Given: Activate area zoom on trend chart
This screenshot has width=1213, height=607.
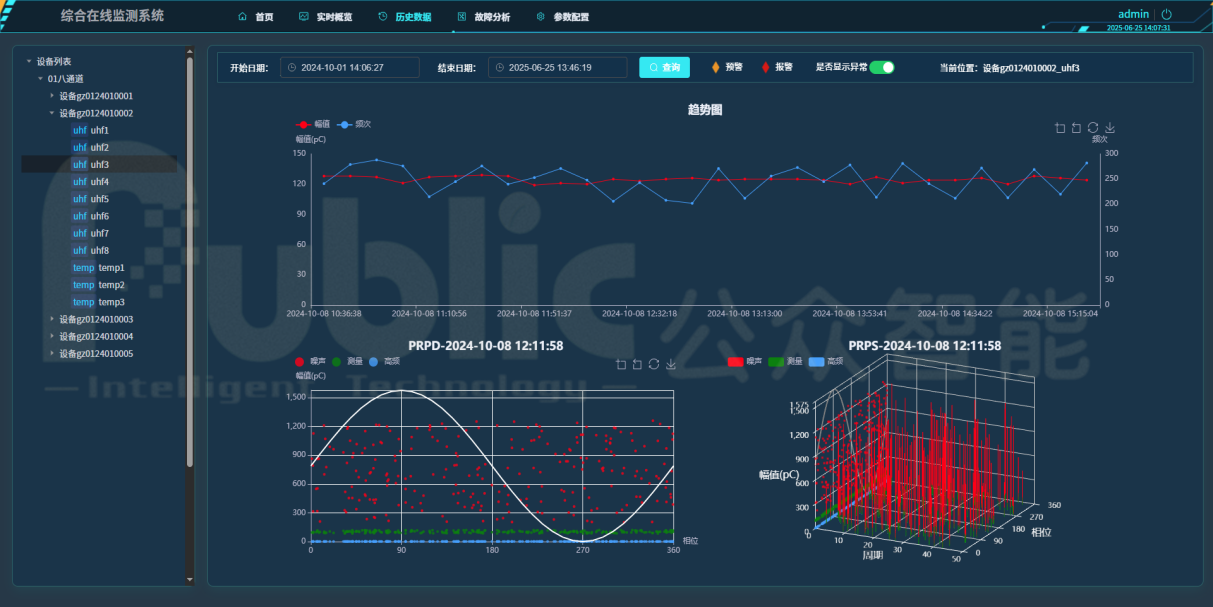Looking at the screenshot, I should pyautogui.click(x=1060, y=128).
